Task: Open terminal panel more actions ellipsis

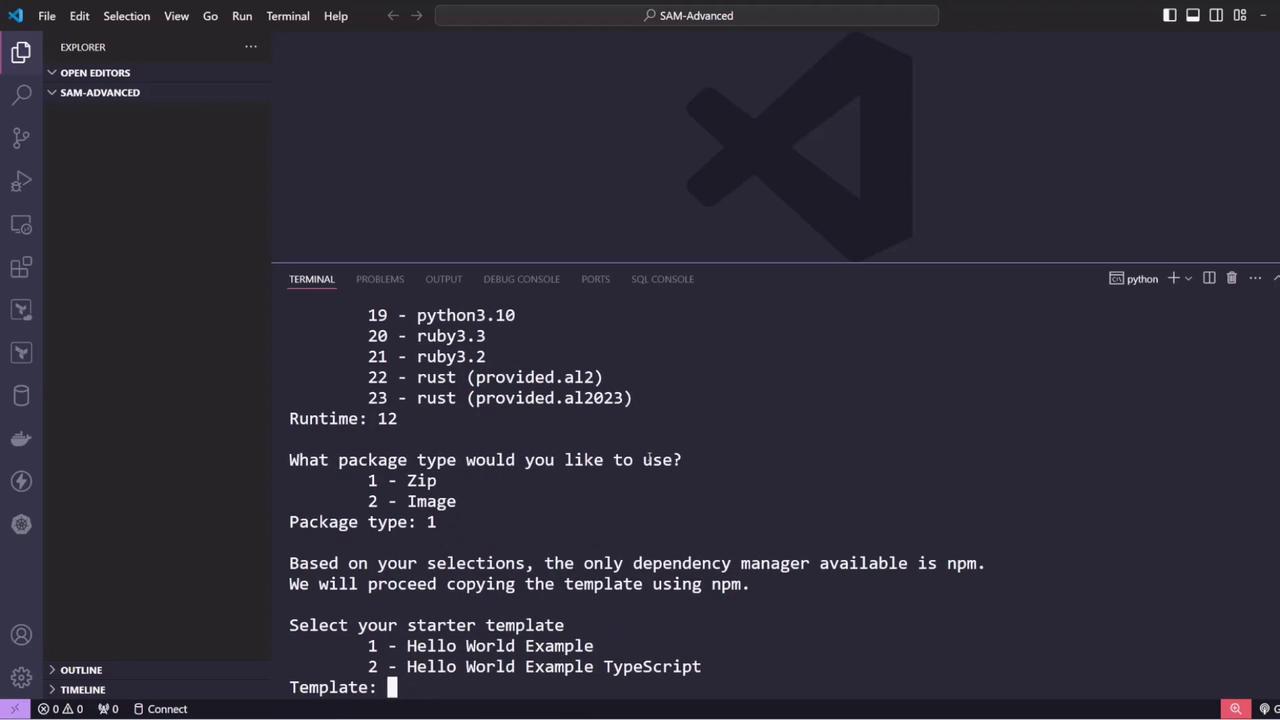Action: [1255, 278]
